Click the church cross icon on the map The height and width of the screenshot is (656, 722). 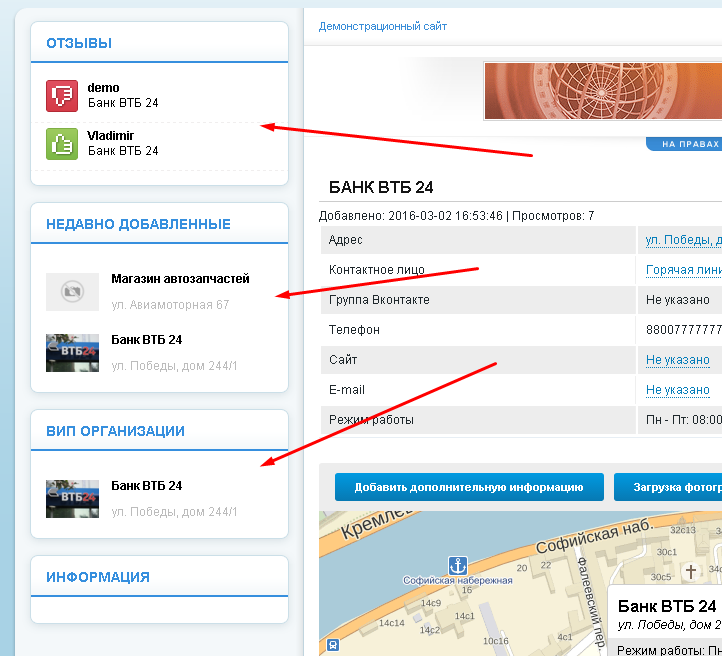click(690, 571)
